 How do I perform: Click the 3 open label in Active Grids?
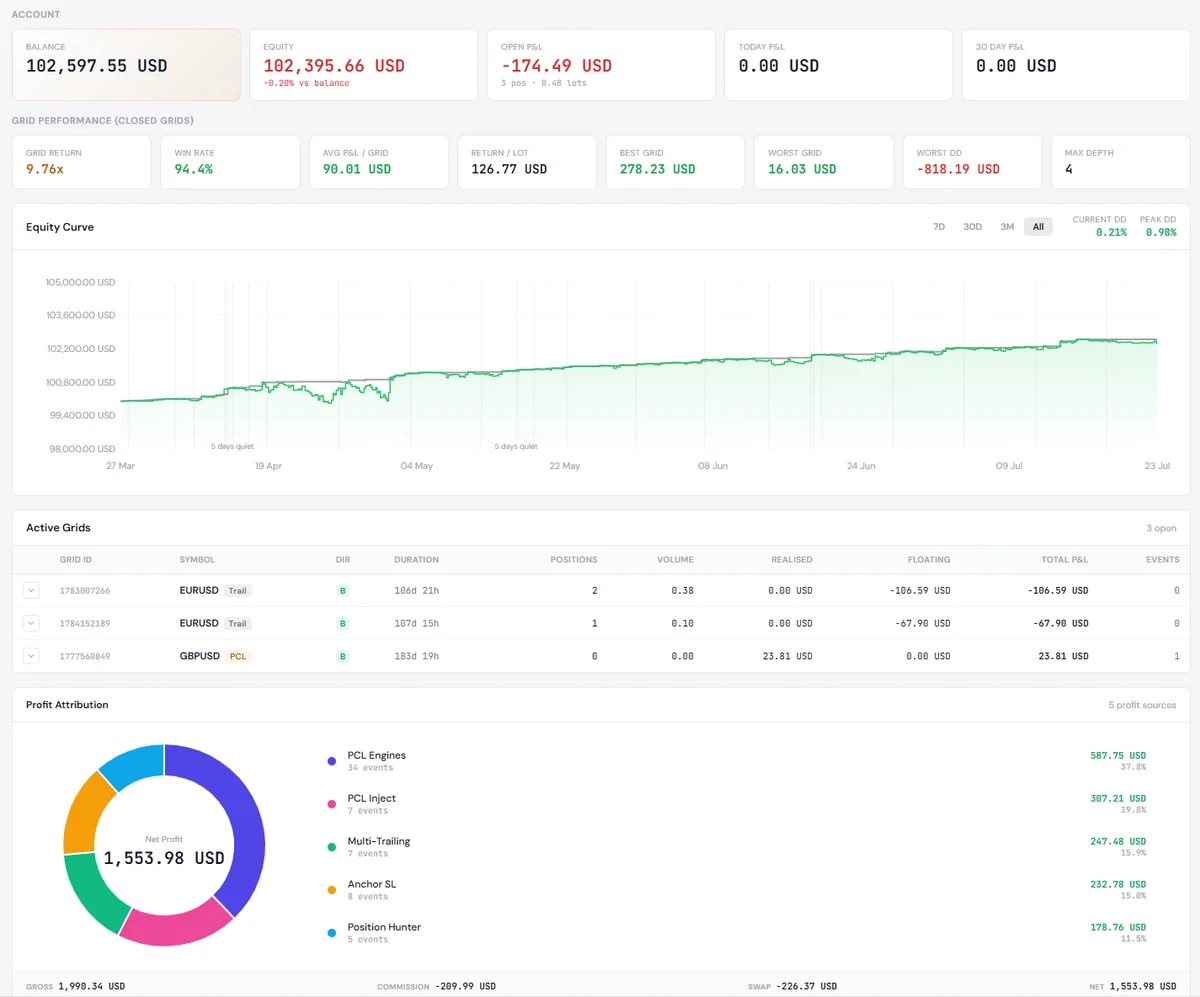1162,528
